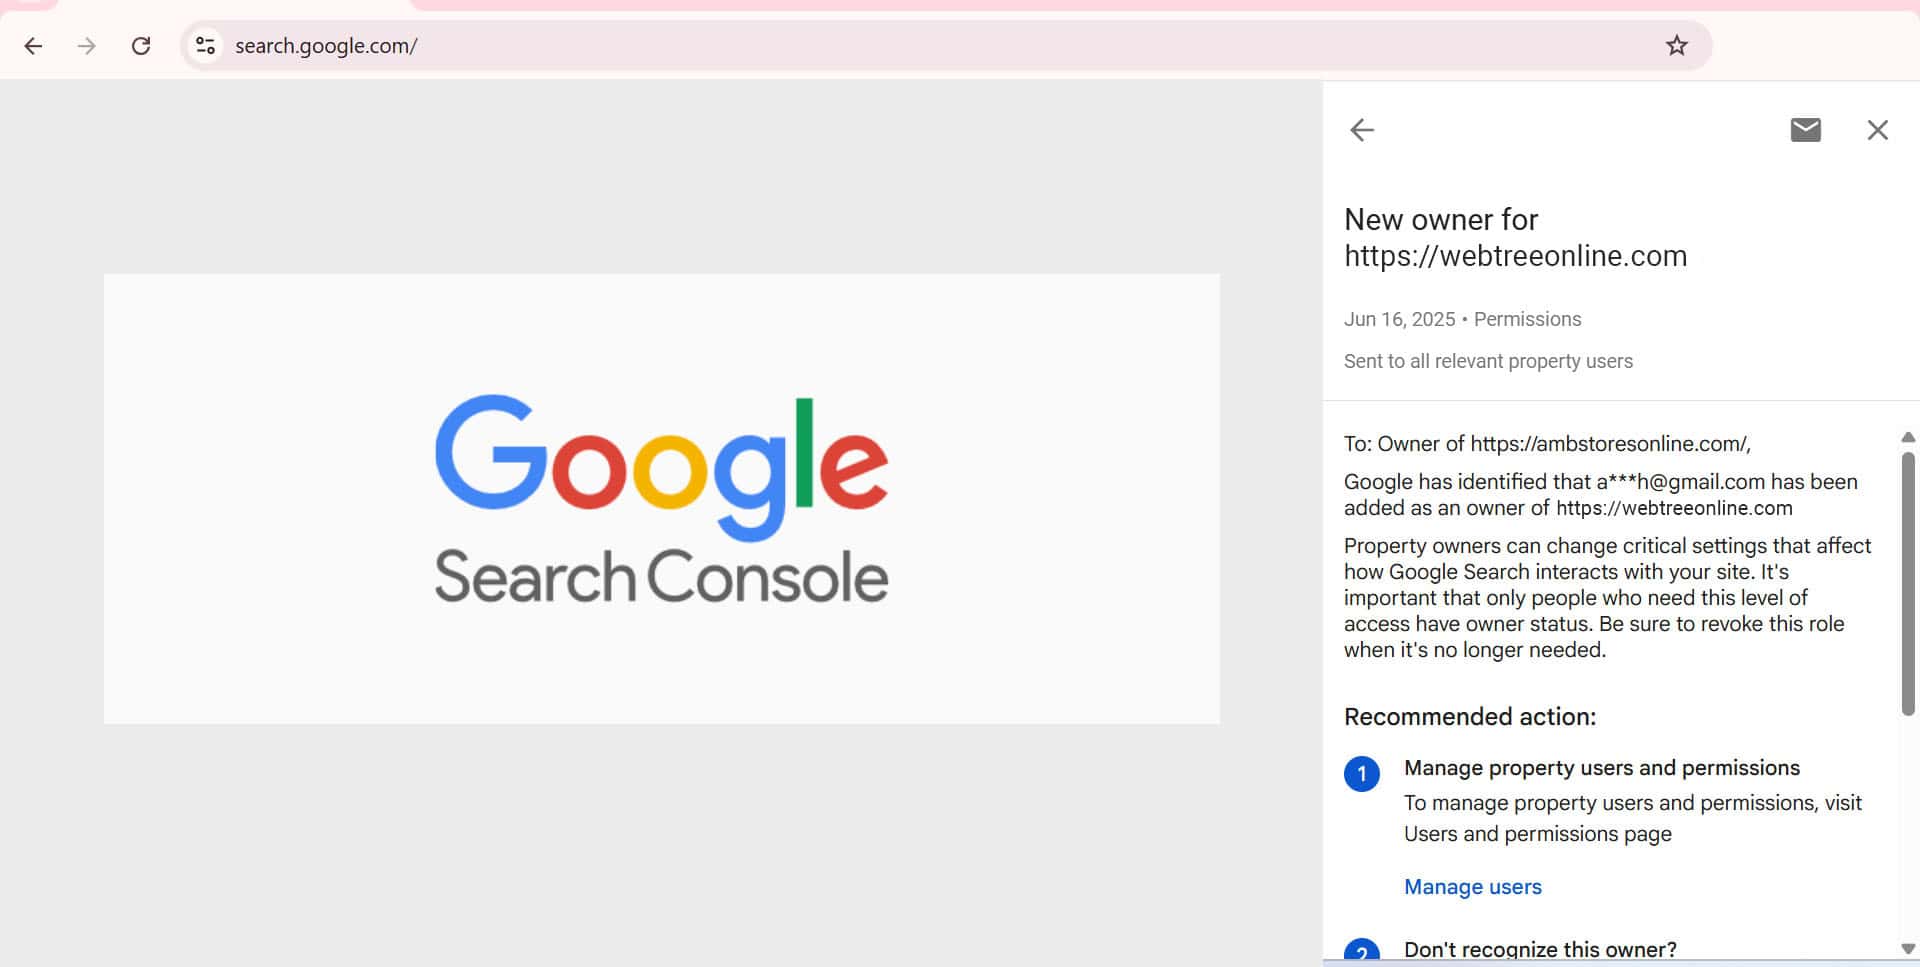Click the scrollbar up arrow in message
The width and height of the screenshot is (1920, 967).
point(1908,437)
